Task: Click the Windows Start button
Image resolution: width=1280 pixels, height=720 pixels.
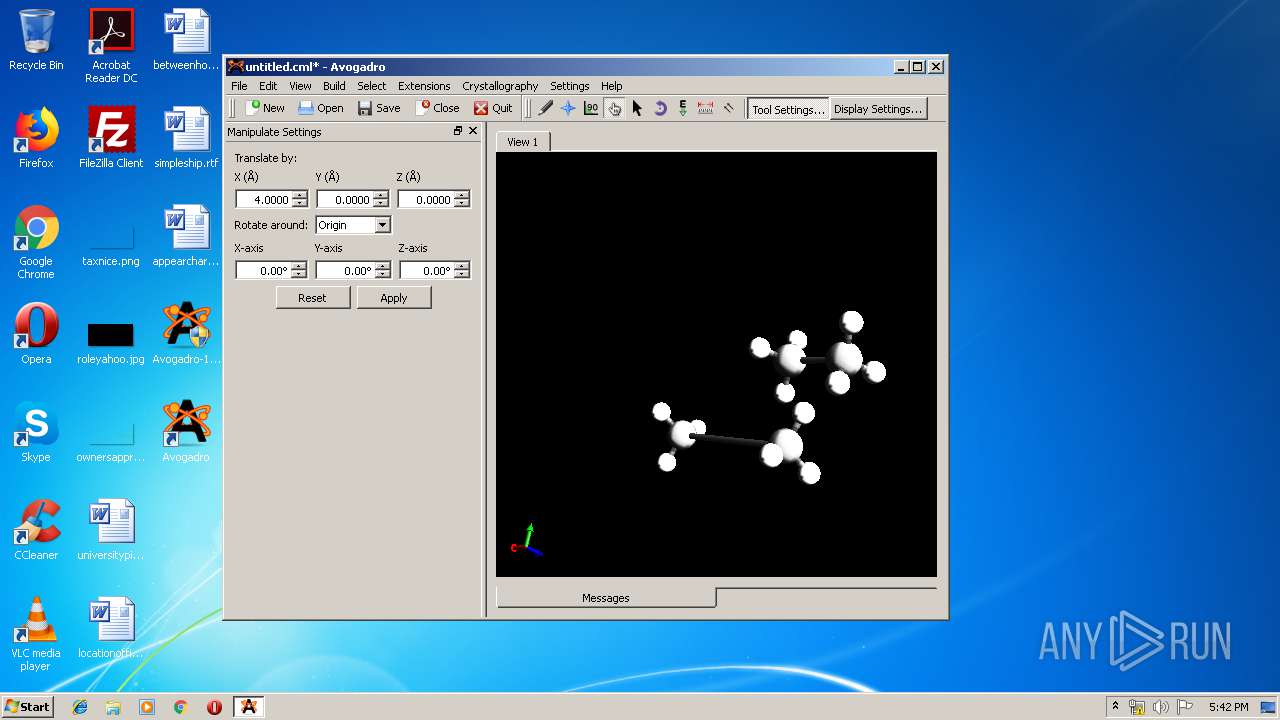Action: point(28,706)
